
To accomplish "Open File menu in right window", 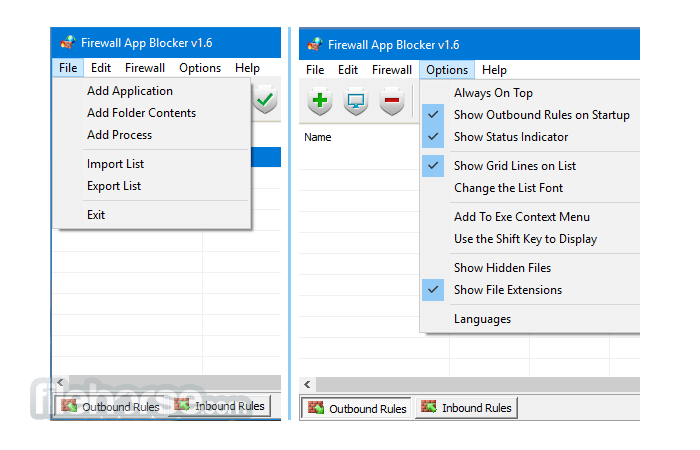I will tap(315, 70).
